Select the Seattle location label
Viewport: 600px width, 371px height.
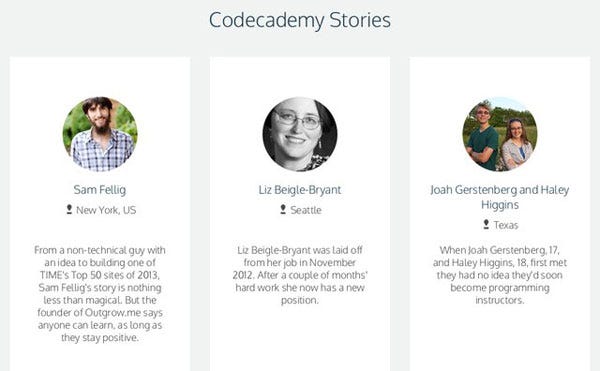(x=306, y=210)
